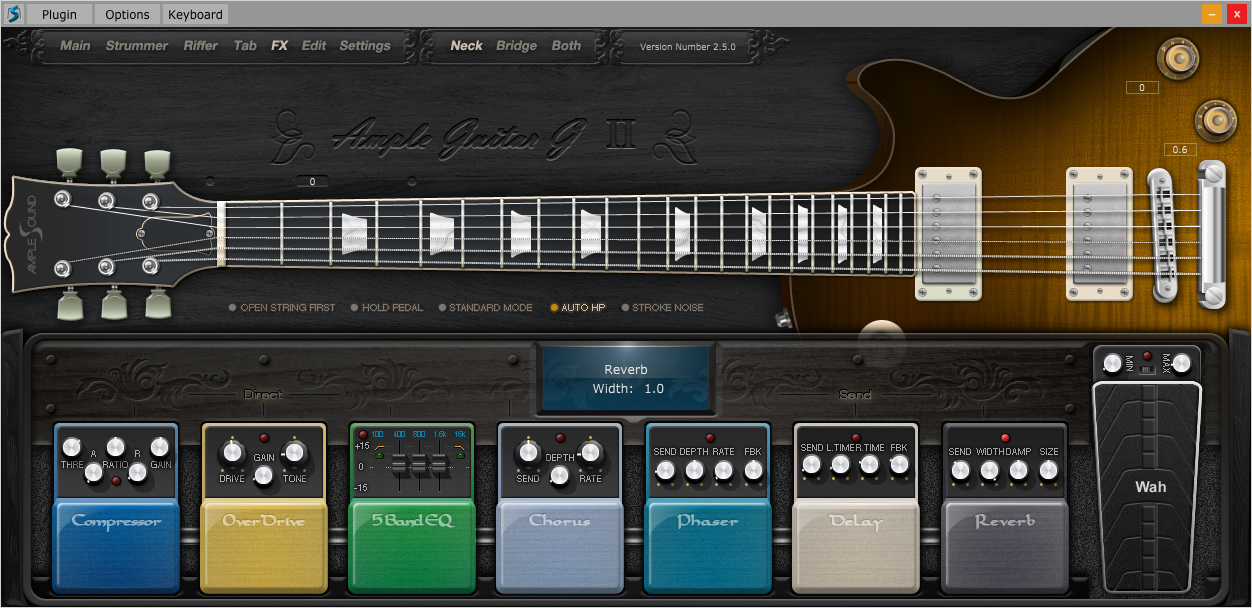The width and height of the screenshot is (1252, 608).
Task: Click the tone value field showing 0.6
Action: click(1180, 150)
